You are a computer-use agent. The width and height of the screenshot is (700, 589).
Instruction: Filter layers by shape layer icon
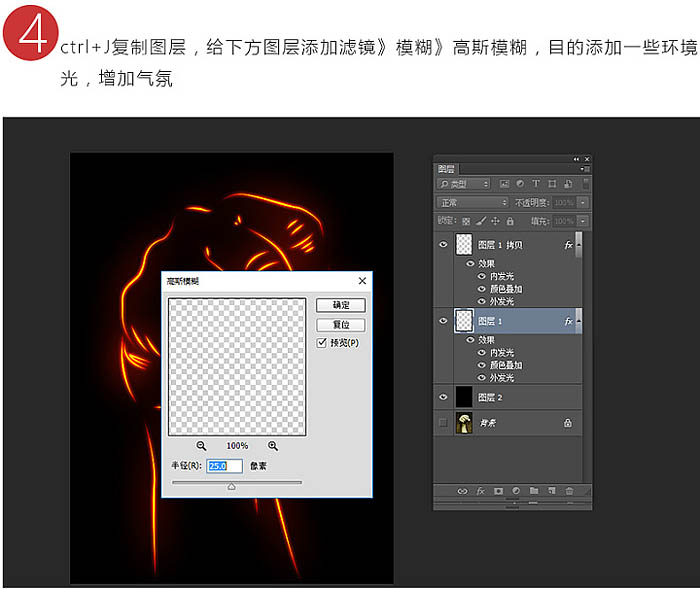(552, 184)
